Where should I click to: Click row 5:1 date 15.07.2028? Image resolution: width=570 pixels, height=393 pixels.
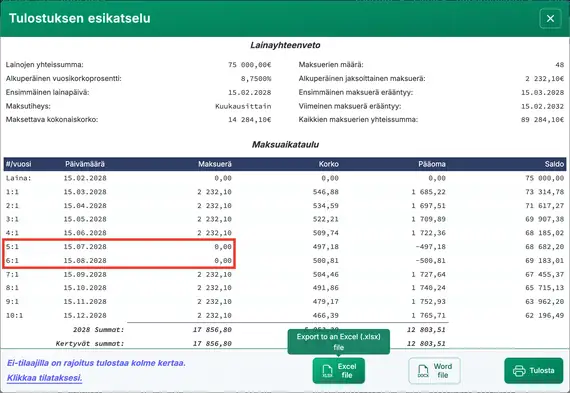point(85,247)
